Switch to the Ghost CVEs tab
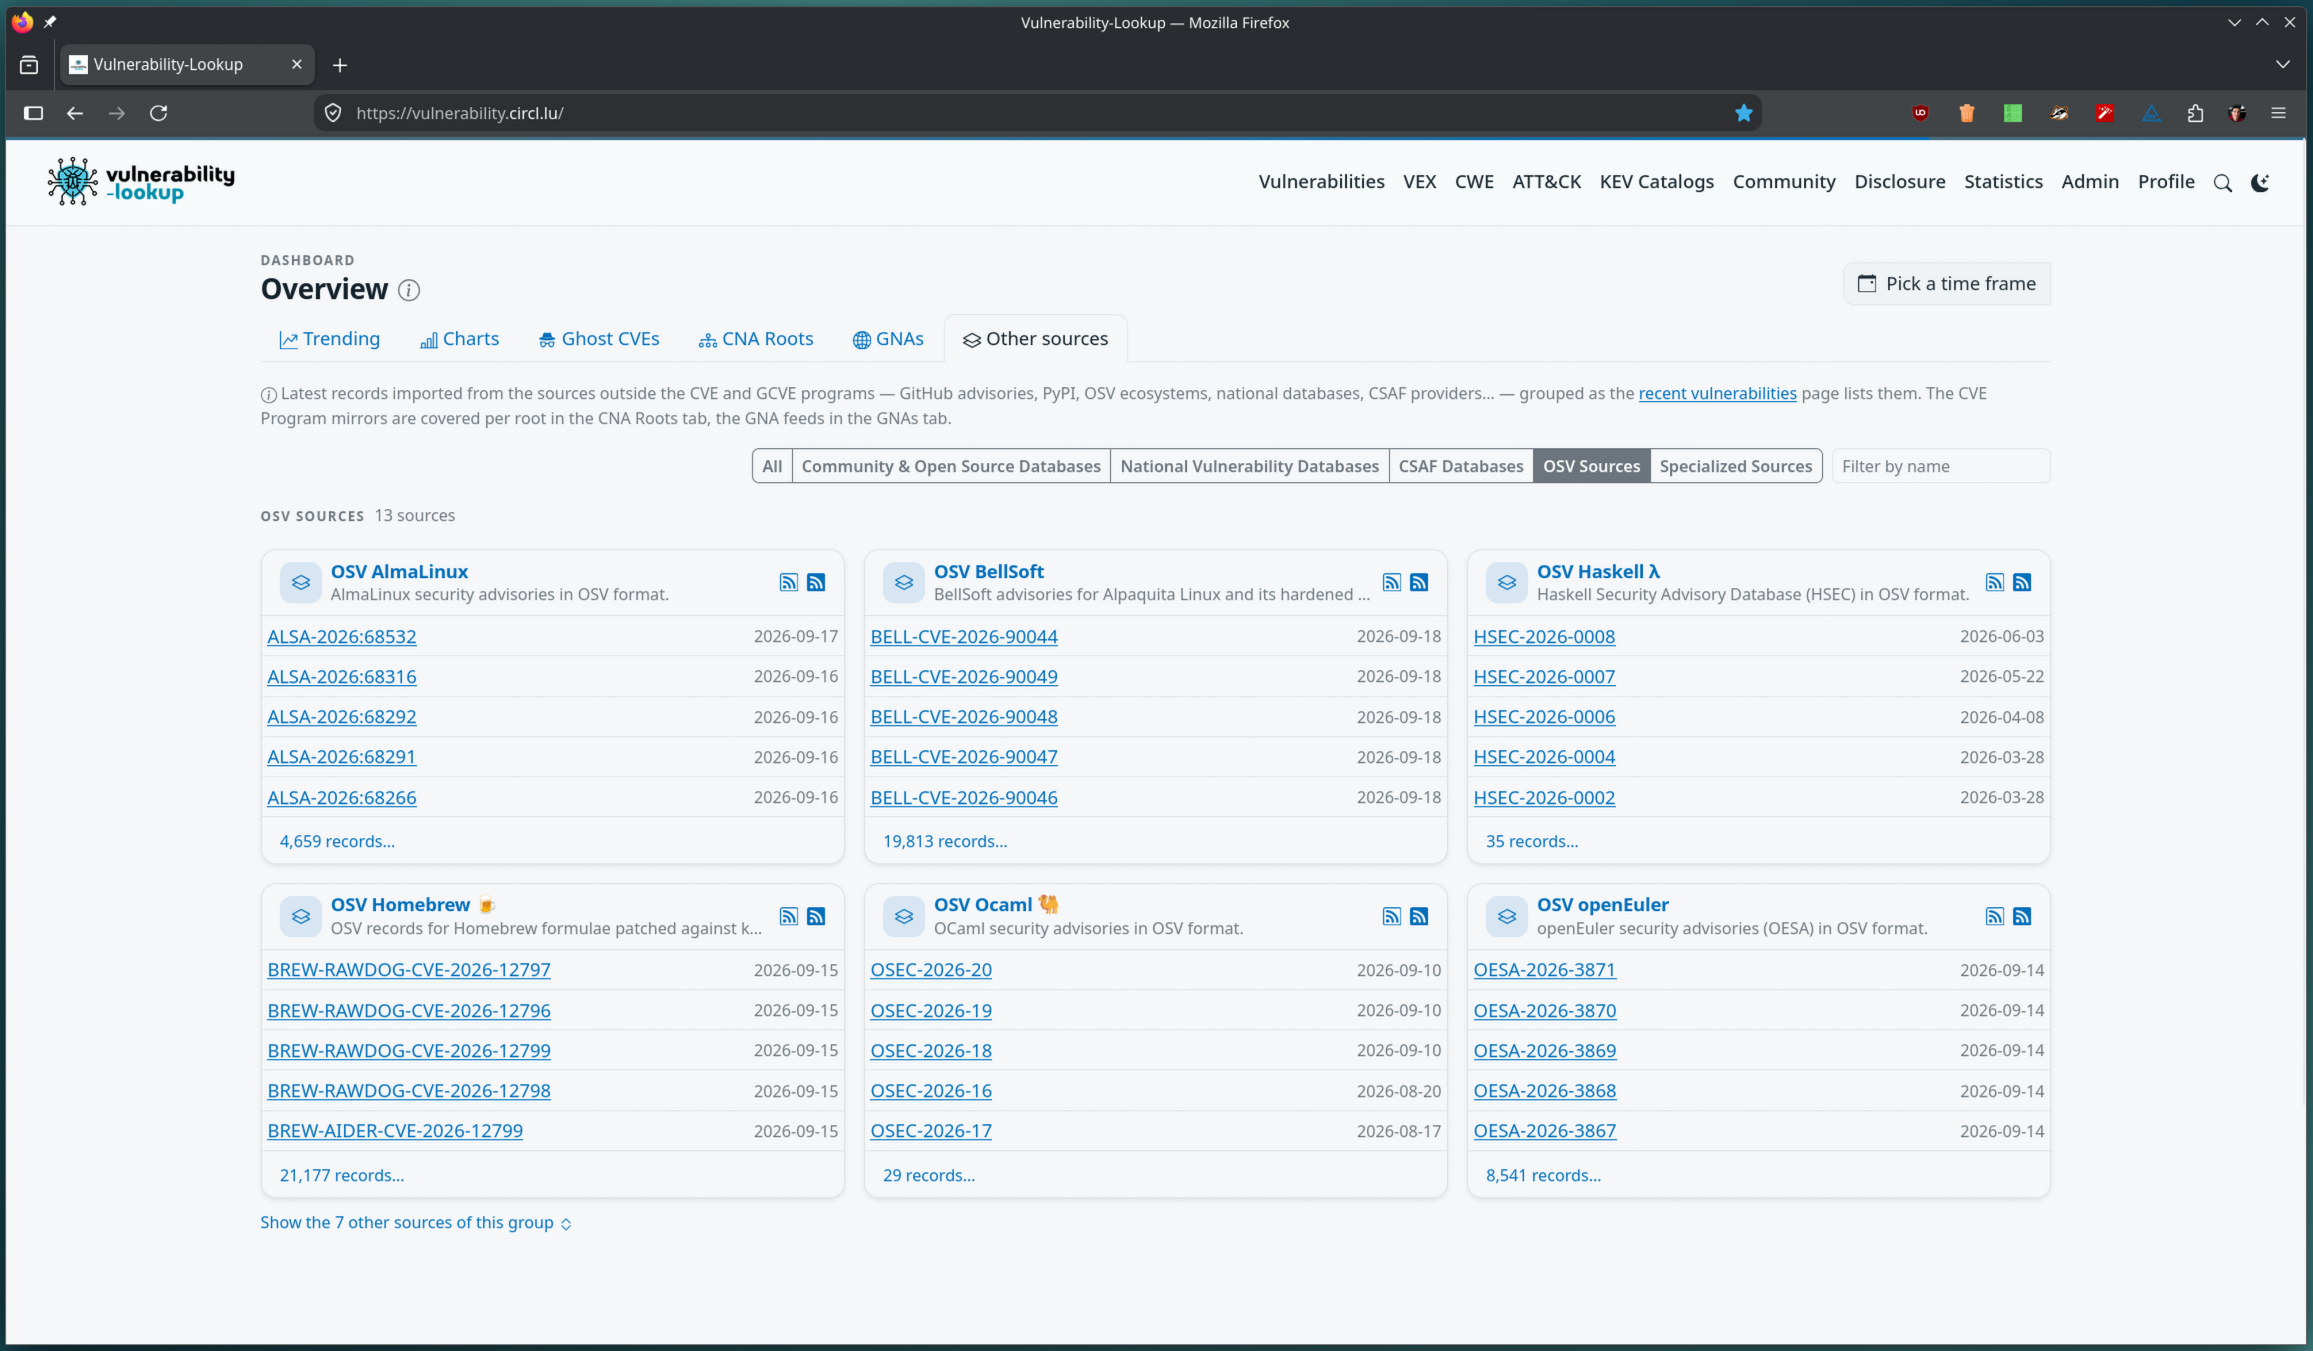 coord(598,339)
